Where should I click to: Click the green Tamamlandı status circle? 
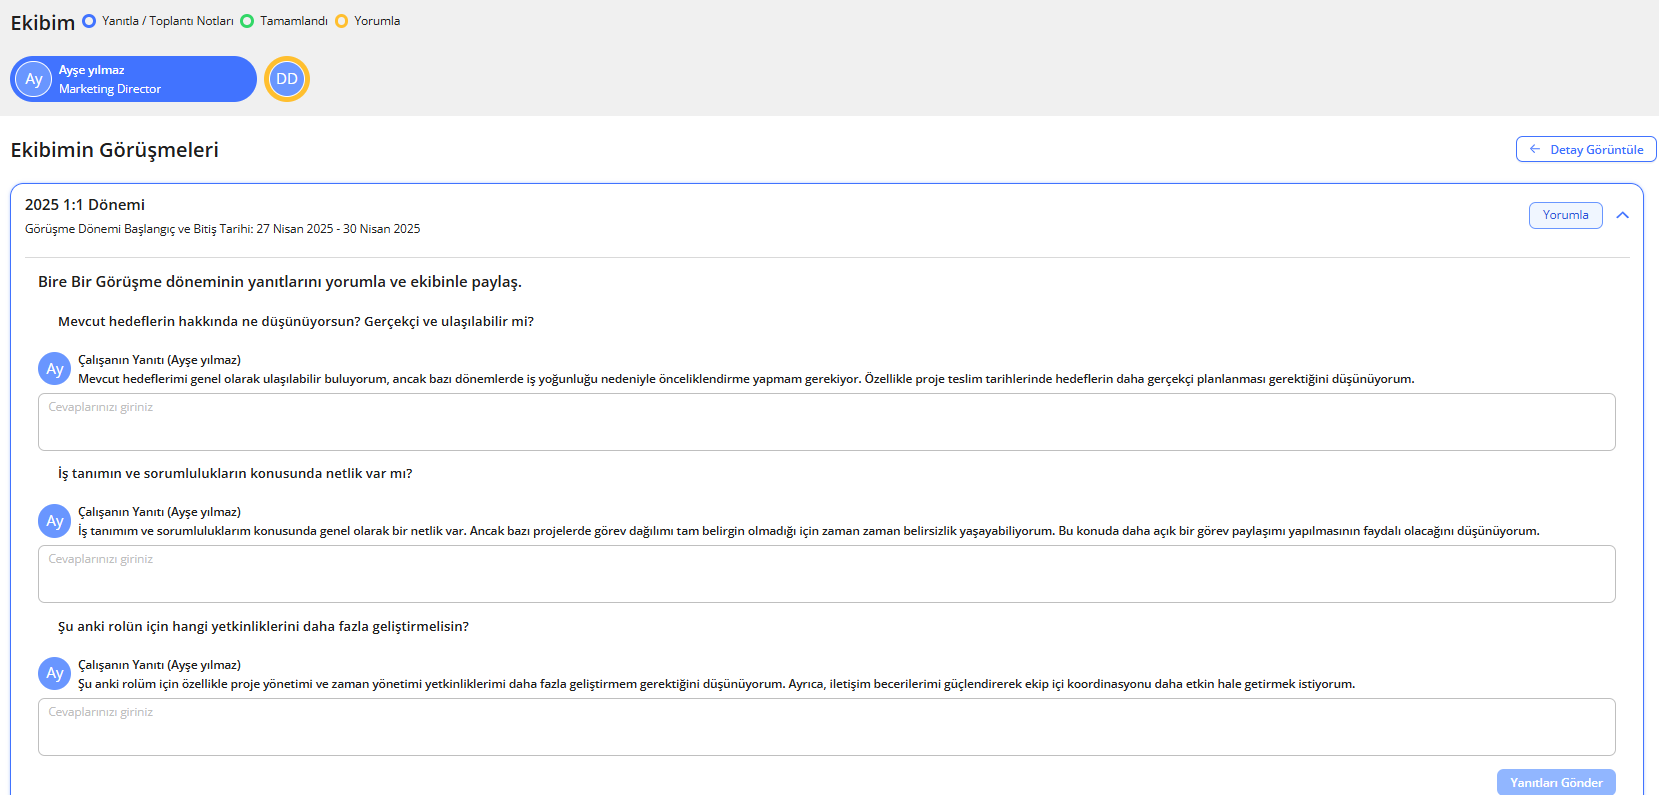[247, 21]
